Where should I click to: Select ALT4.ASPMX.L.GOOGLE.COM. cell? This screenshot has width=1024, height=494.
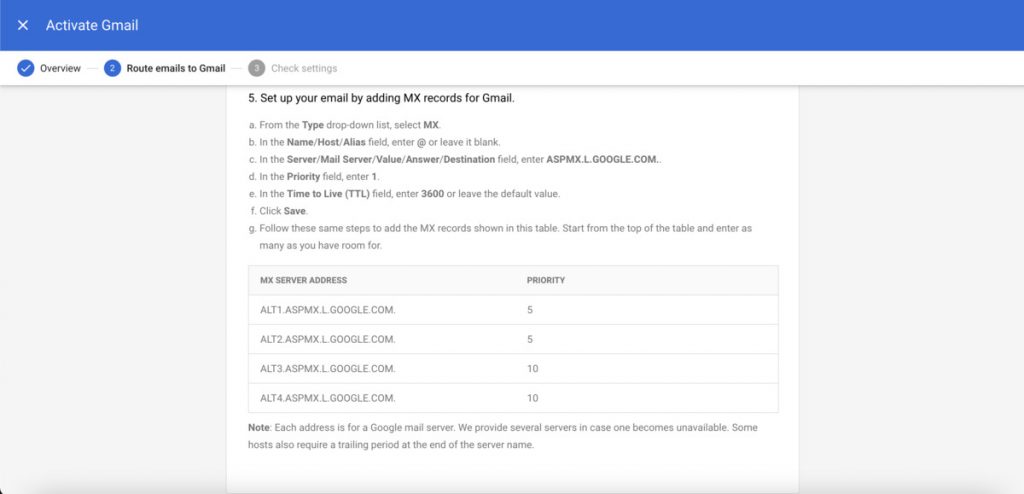click(x=328, y=398)
